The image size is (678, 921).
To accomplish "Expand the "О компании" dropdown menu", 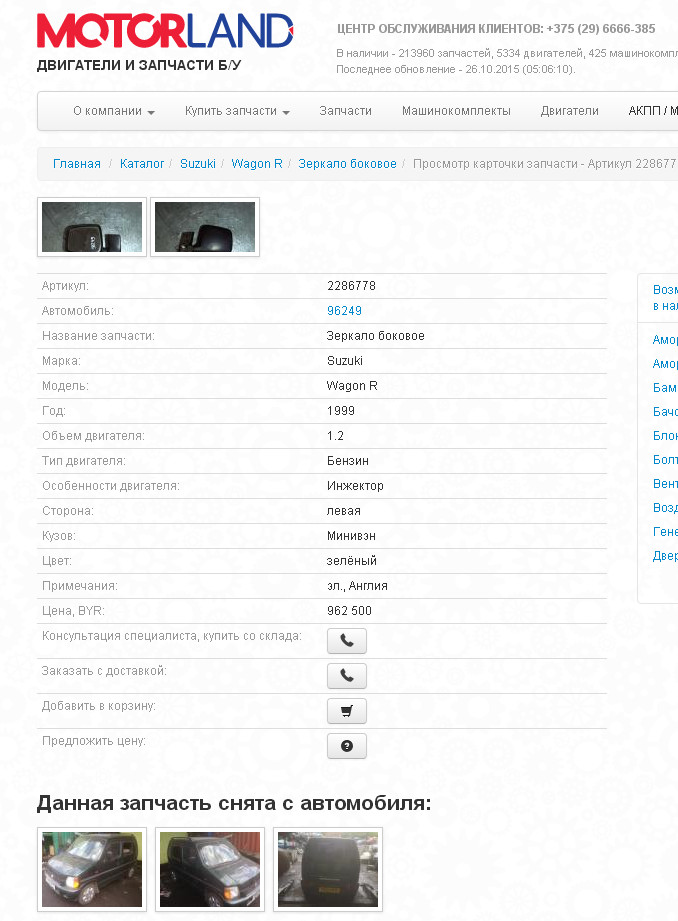I will tap(114, 111).
